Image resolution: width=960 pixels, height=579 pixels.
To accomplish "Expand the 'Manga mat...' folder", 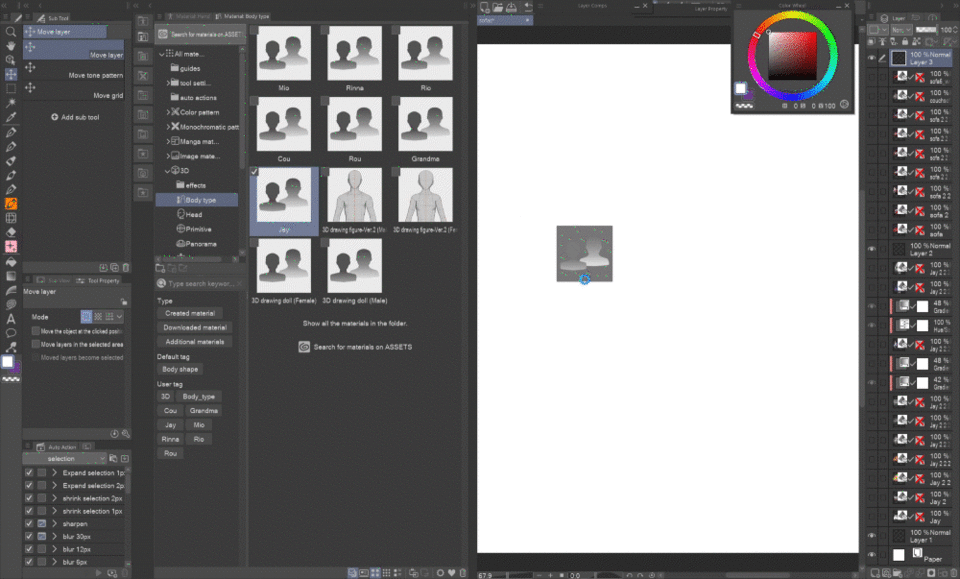I will [168, 141].
